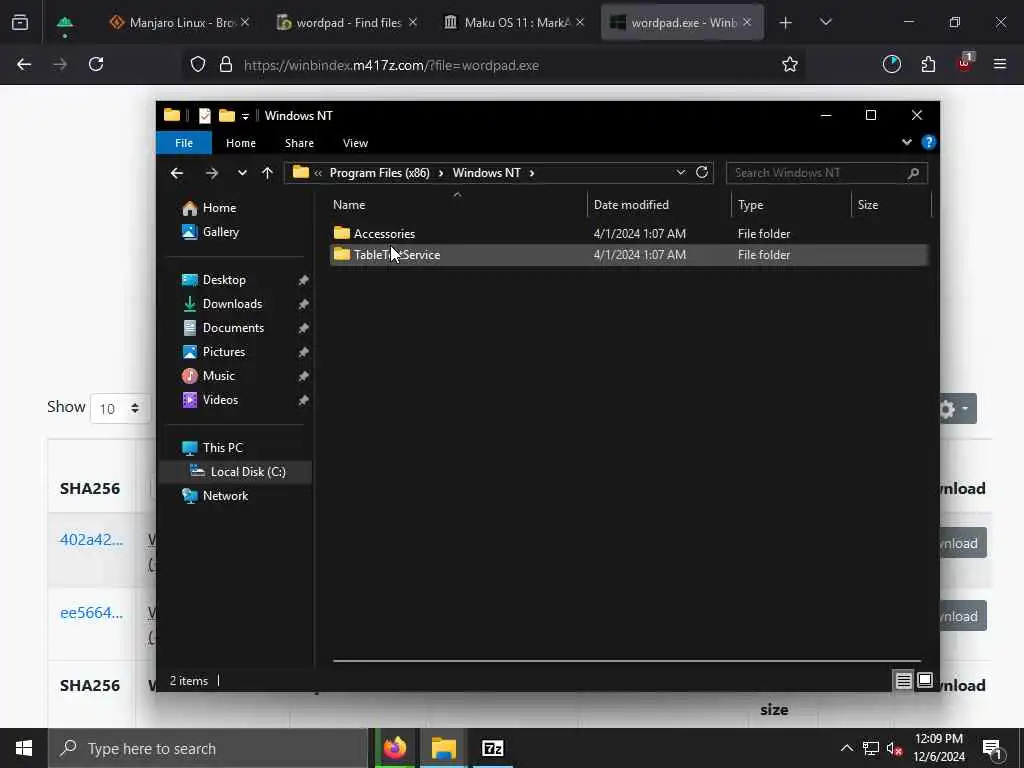Screen dimensions: 1024x768
Task: Switch to details view icon
Action: [903, 681]
